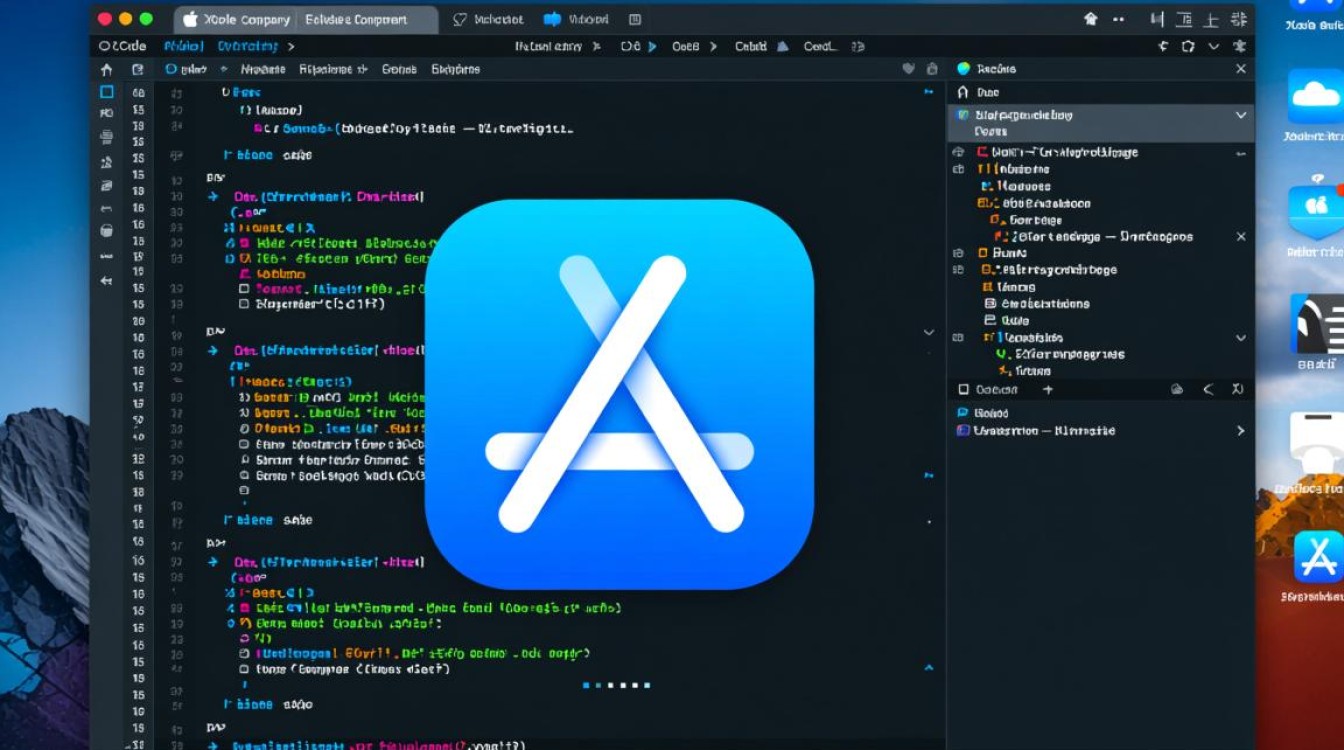
Task: Click the blue up caret near editor scrollbar
Action: coord(929,668)
